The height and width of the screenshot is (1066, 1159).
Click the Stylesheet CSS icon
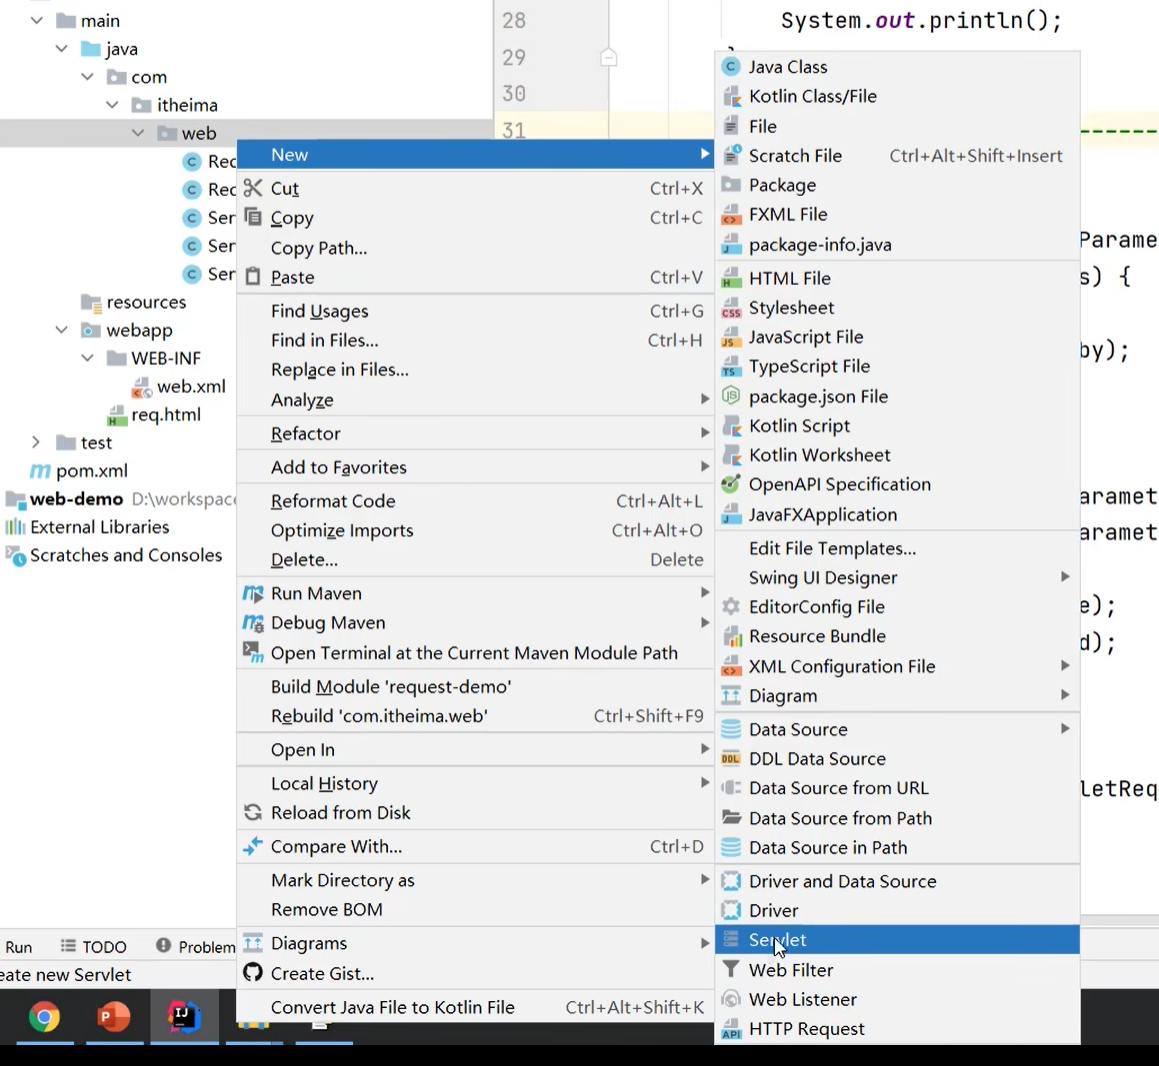point(731,308)
